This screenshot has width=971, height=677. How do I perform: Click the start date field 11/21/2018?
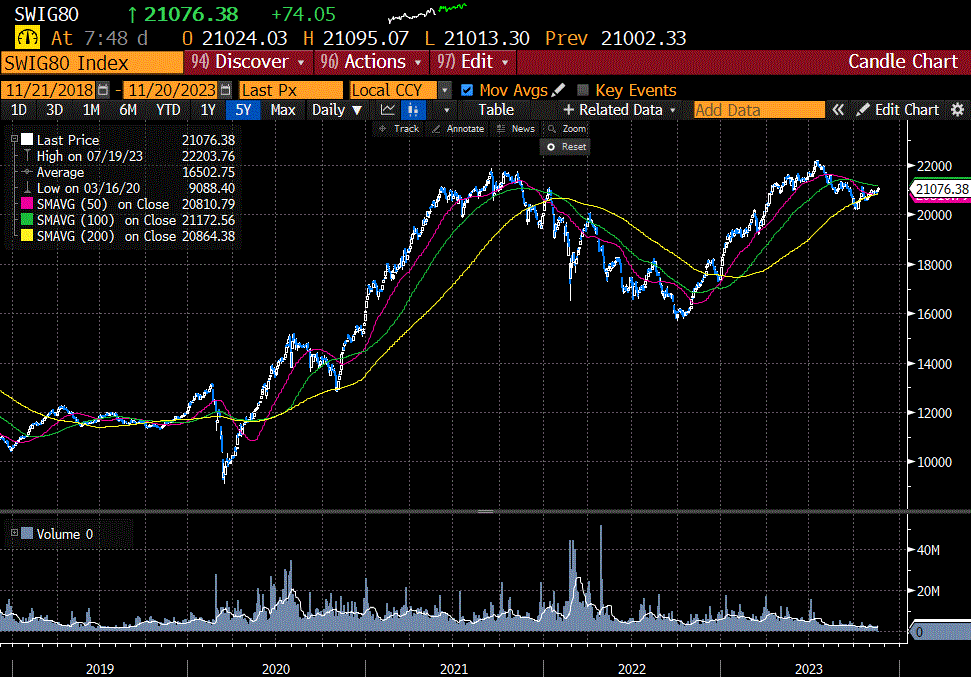pos(49,90)
